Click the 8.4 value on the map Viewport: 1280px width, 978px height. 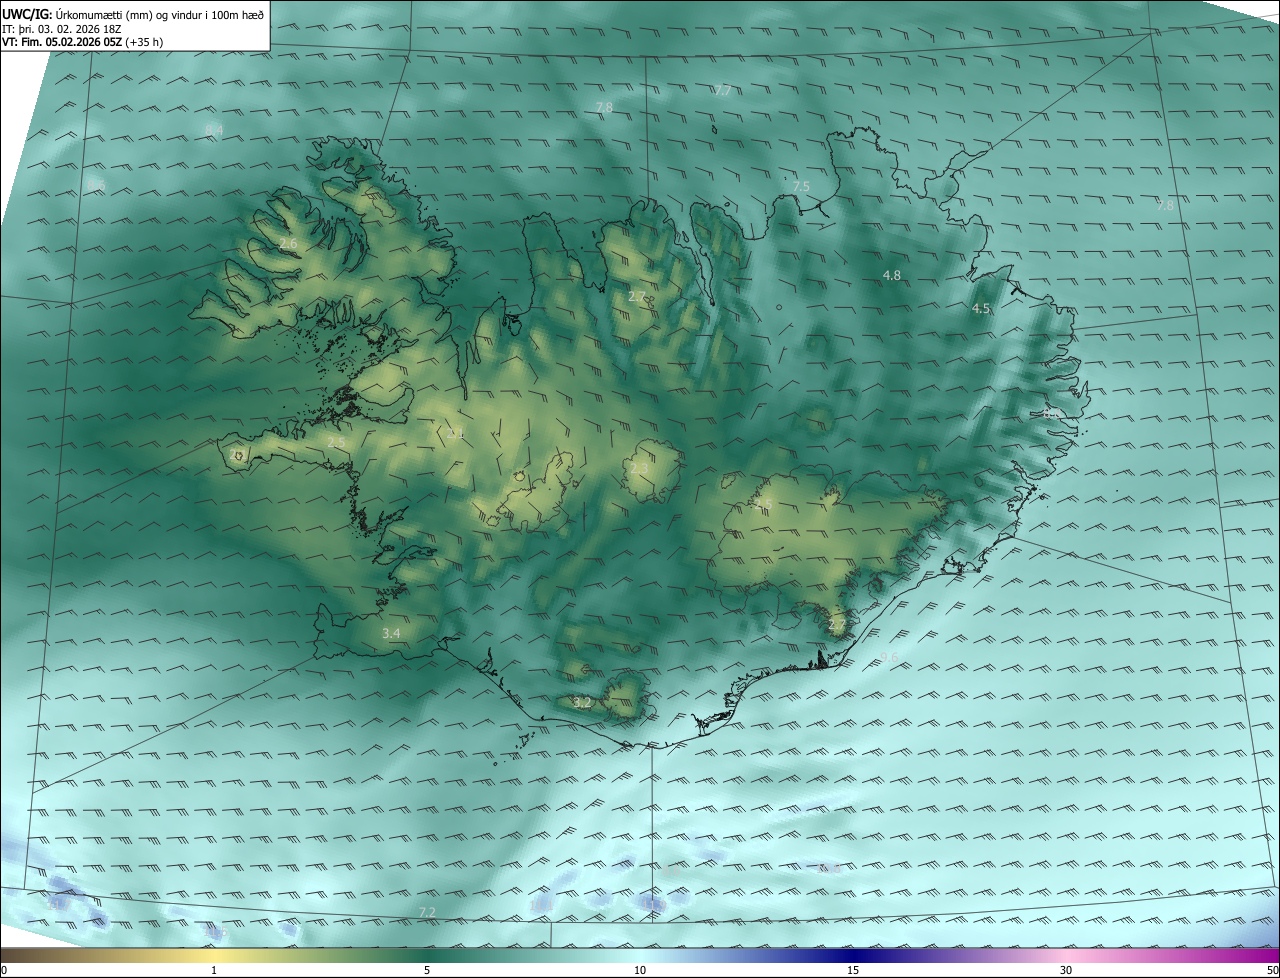214,130
